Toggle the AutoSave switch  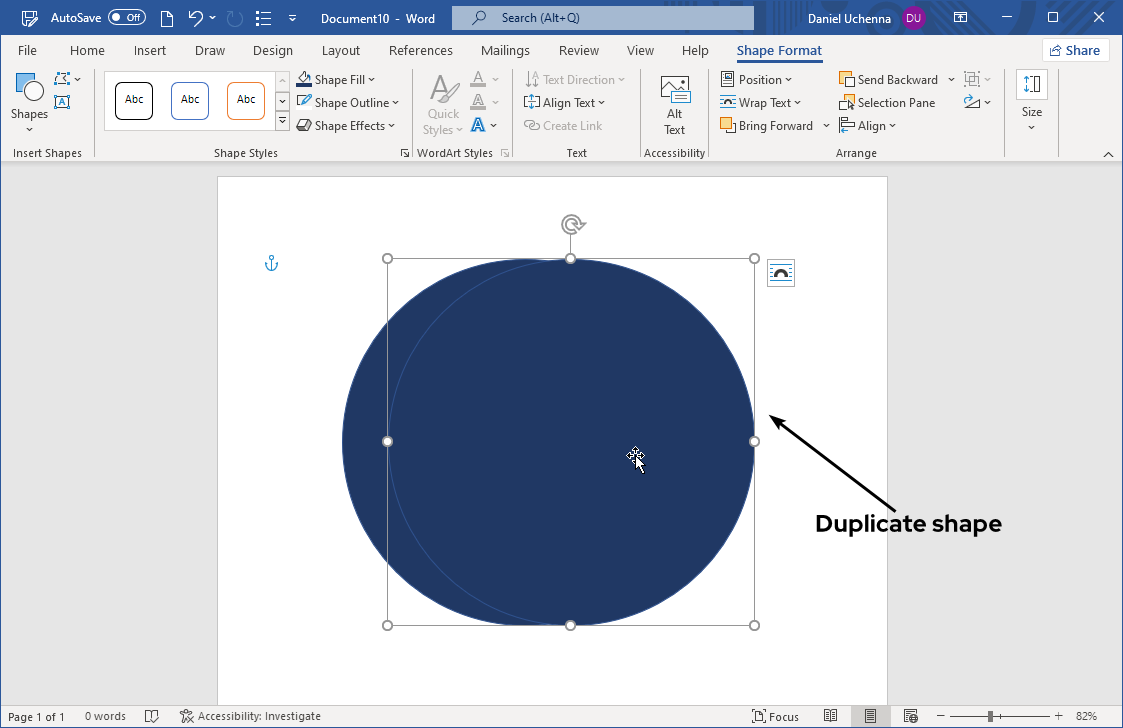point(127,18)
